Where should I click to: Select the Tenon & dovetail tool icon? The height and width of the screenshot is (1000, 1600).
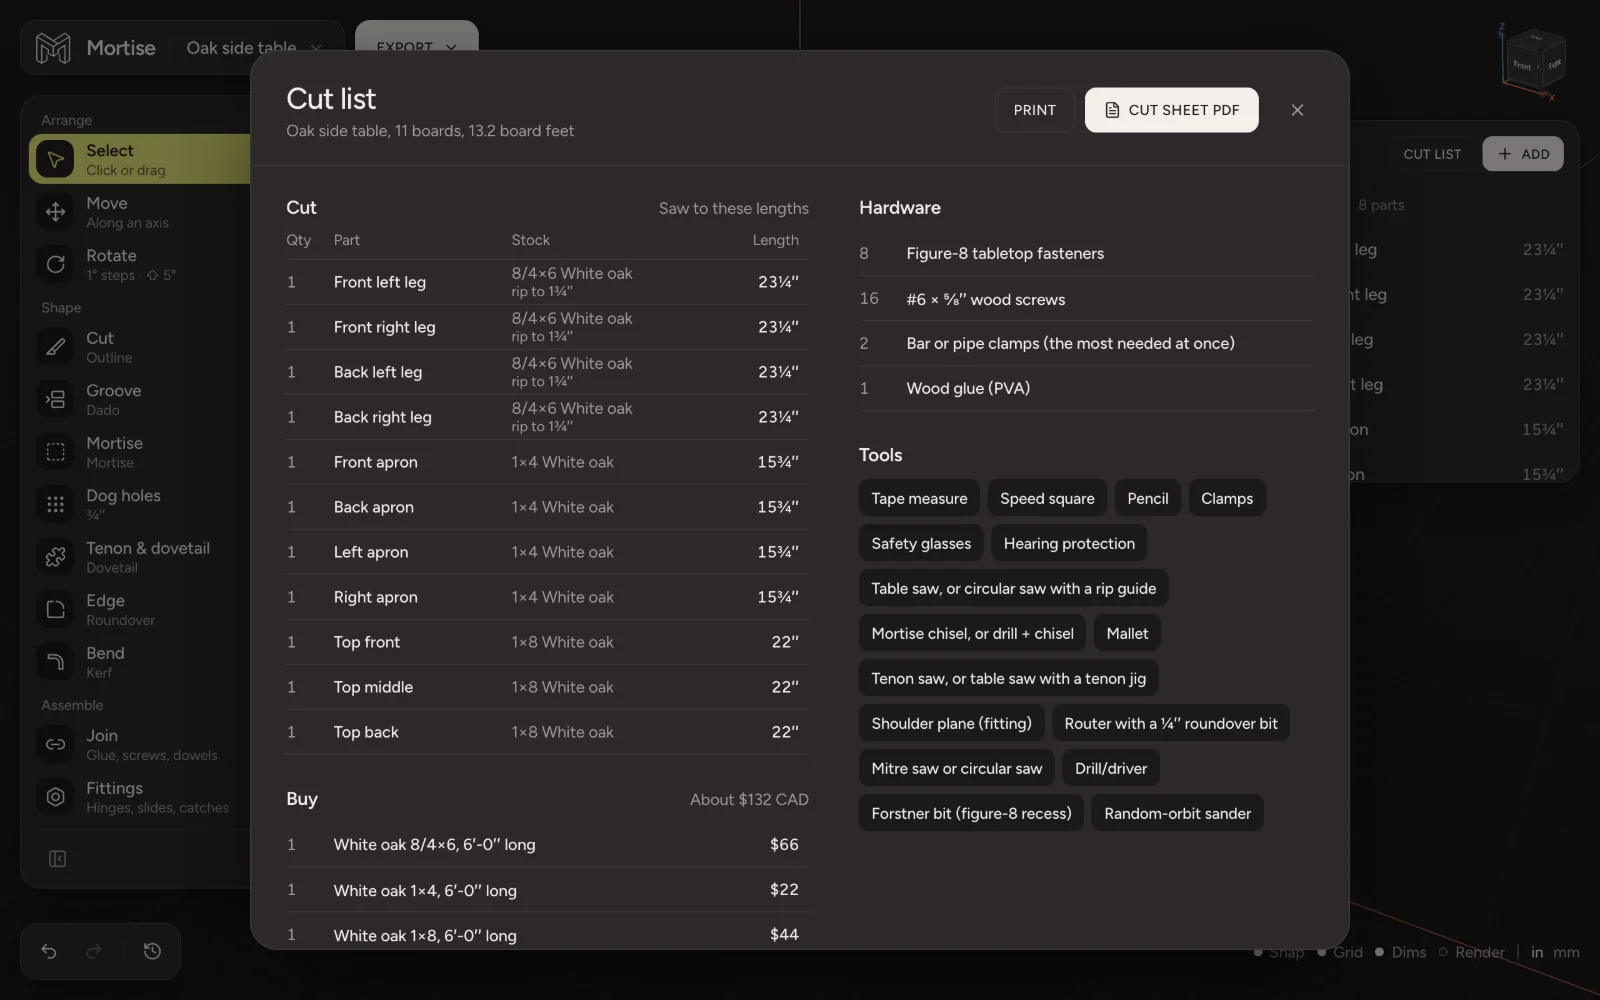55,557
